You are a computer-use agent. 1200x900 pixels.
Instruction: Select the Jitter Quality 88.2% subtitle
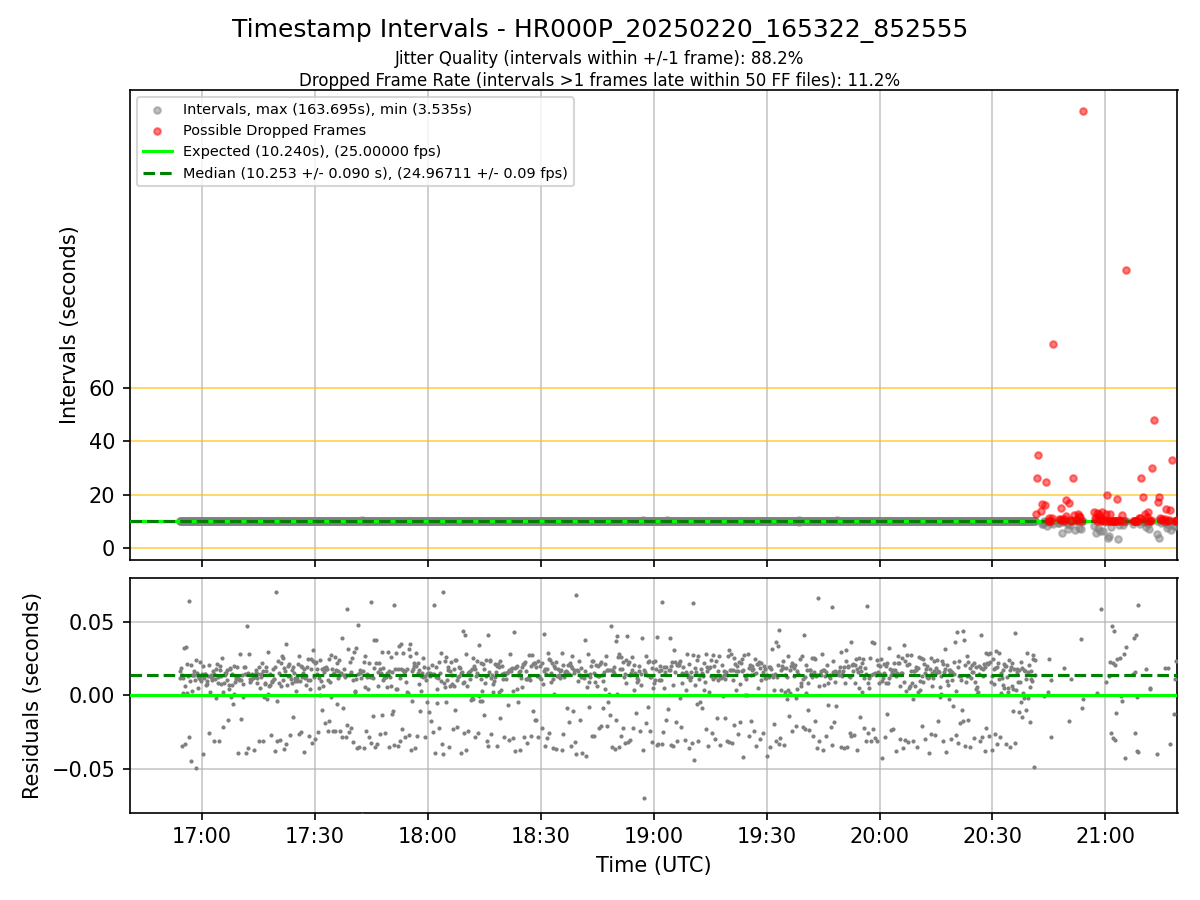(x=599, y=59)
